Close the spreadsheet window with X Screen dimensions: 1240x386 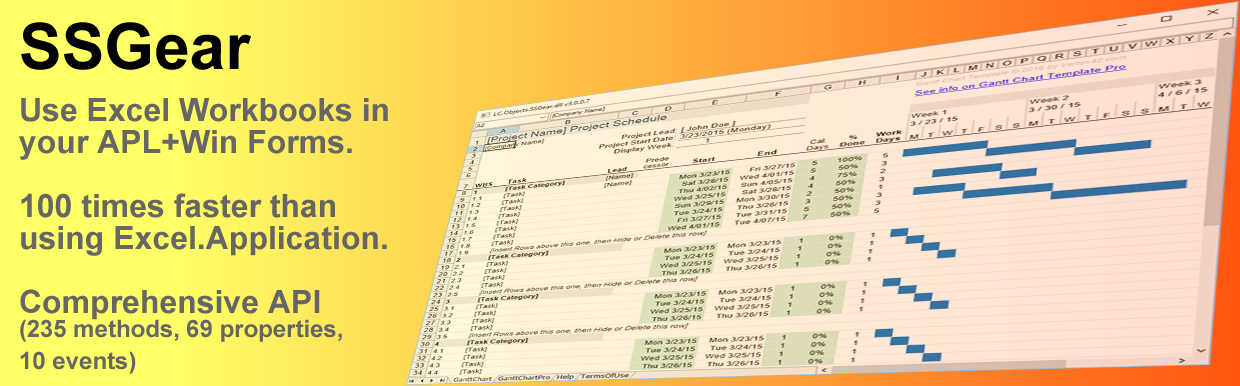pos(1213,12)
